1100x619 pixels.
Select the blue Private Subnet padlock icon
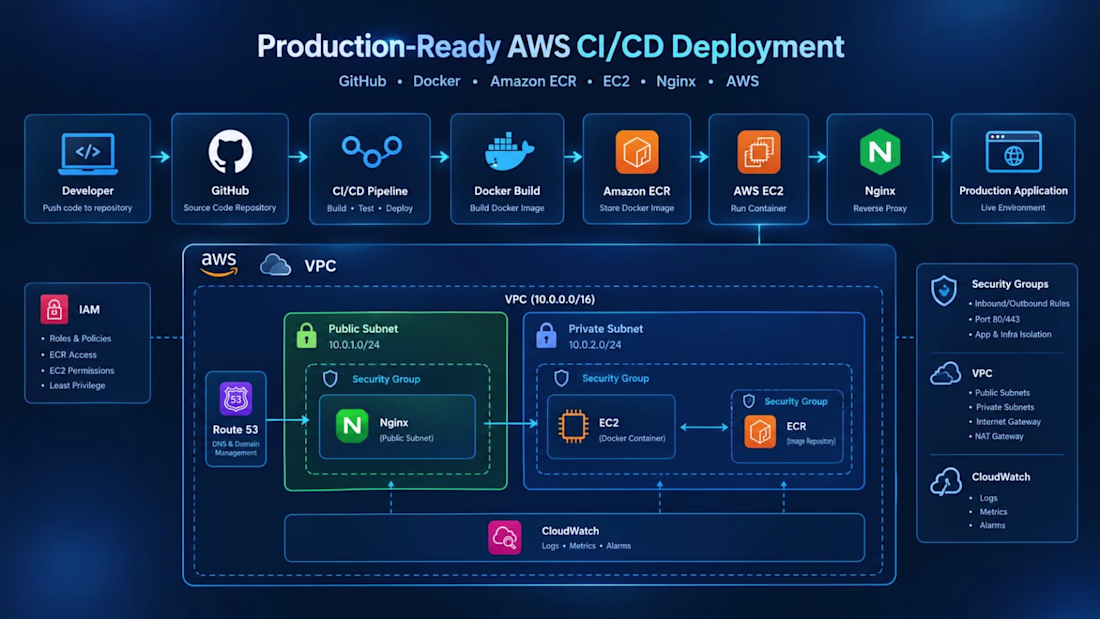coord(546,335)
